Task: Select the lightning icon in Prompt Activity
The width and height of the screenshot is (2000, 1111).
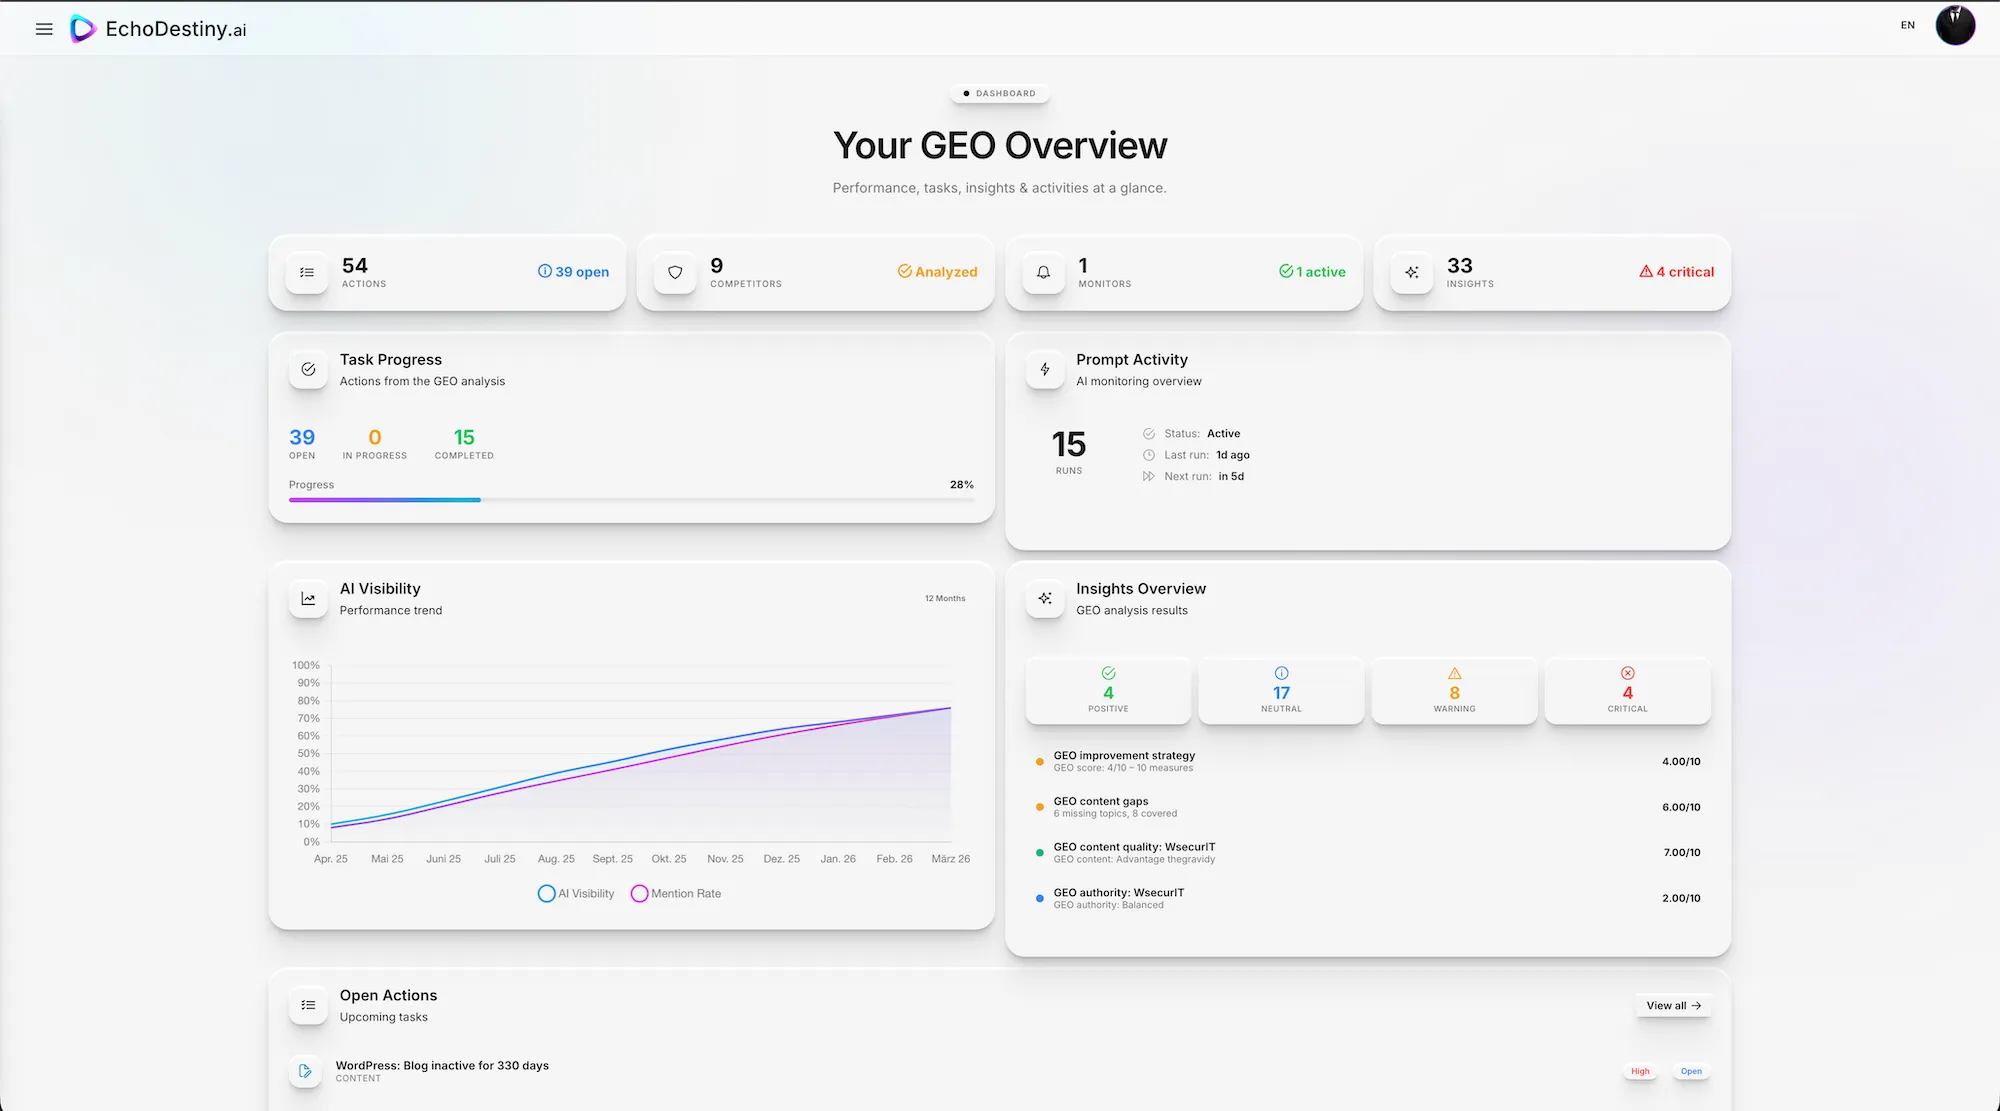Action: point(1044,369)
